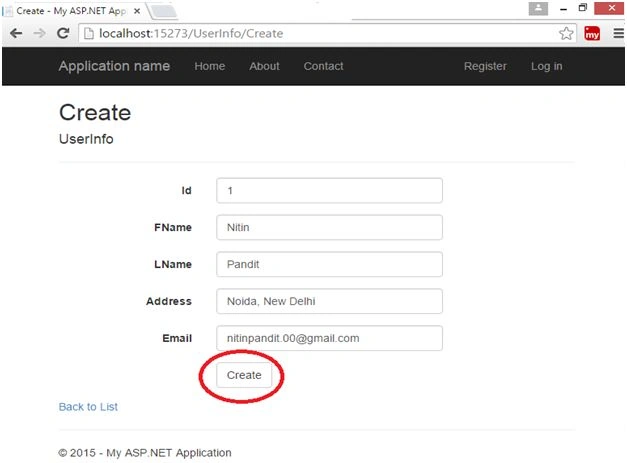Click the LName label
Viewport: 627px width, 463px height.
click(x=173, y=264)
